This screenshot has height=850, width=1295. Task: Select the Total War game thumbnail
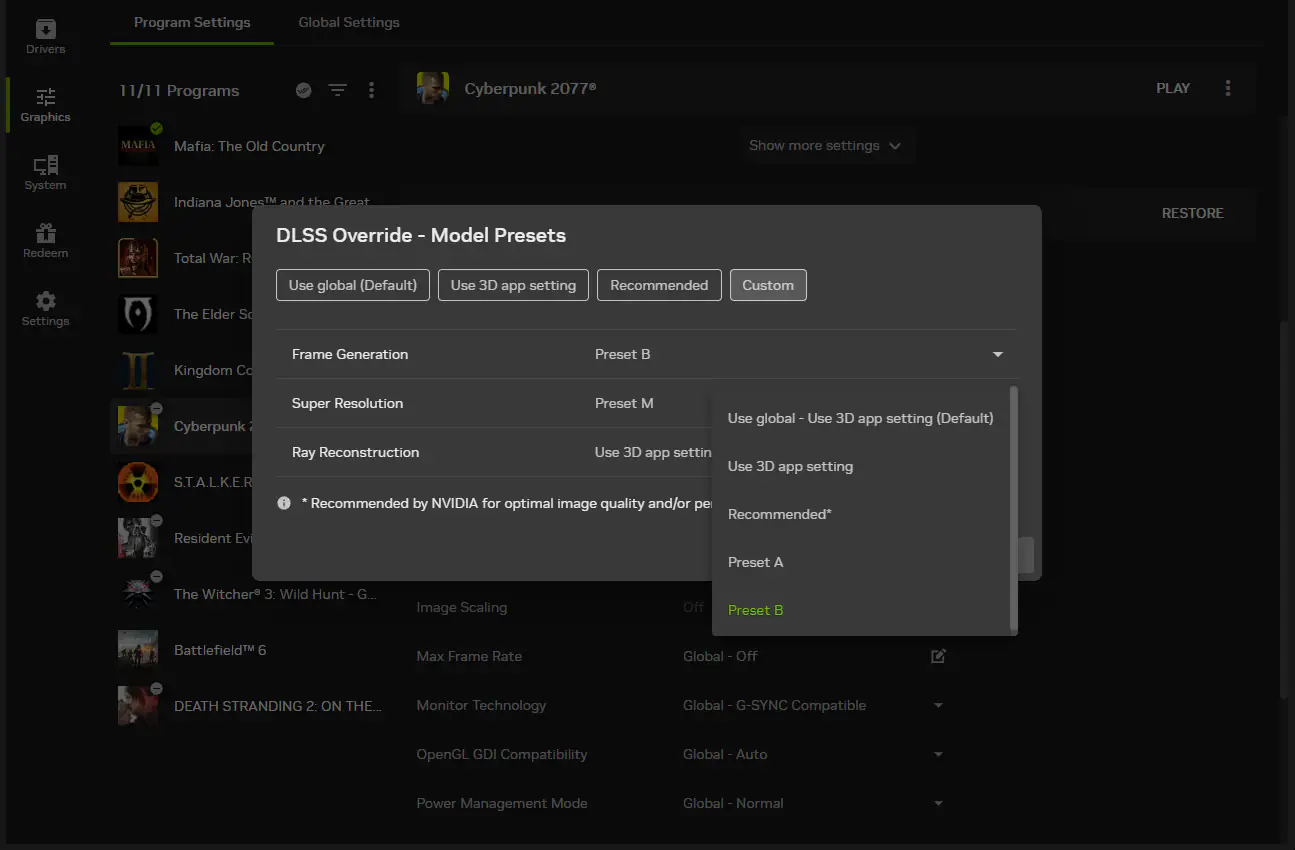point(138,258)
